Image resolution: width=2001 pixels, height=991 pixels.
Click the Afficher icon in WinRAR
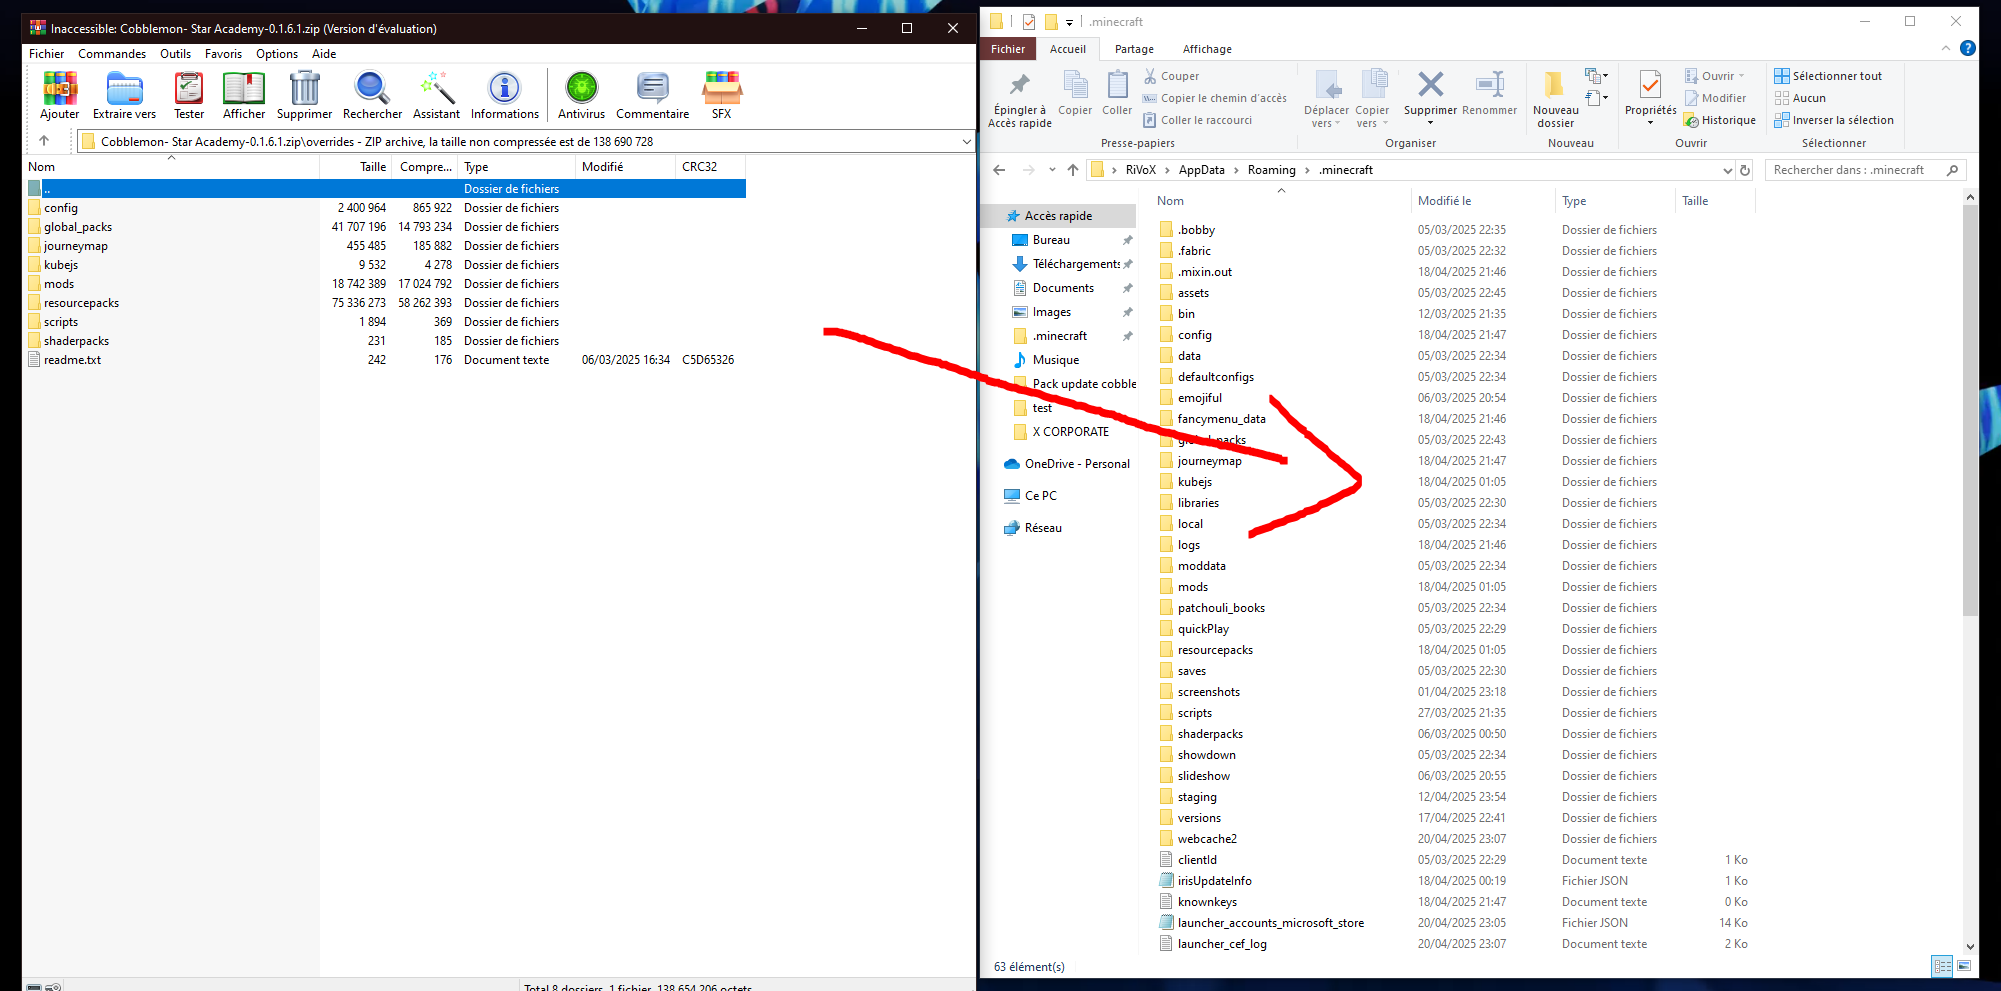pyautogui.click(x=244, y=96)
